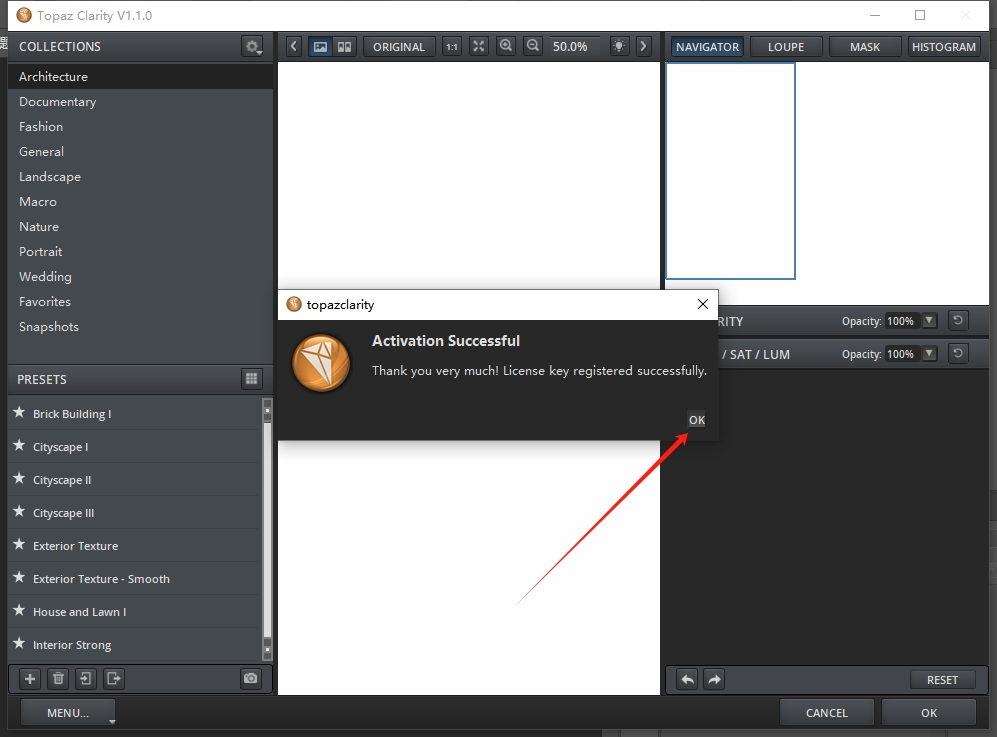Favorite the Interior Strong preset star
The height and width of the screenshot is (737, 997).
point(19,644)
